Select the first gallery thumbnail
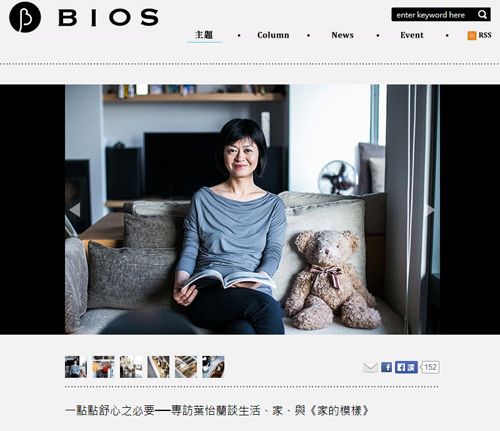Image resolution: width=500 pixels, height=431 pixels. pyautogui.click(x=76, y=367)
